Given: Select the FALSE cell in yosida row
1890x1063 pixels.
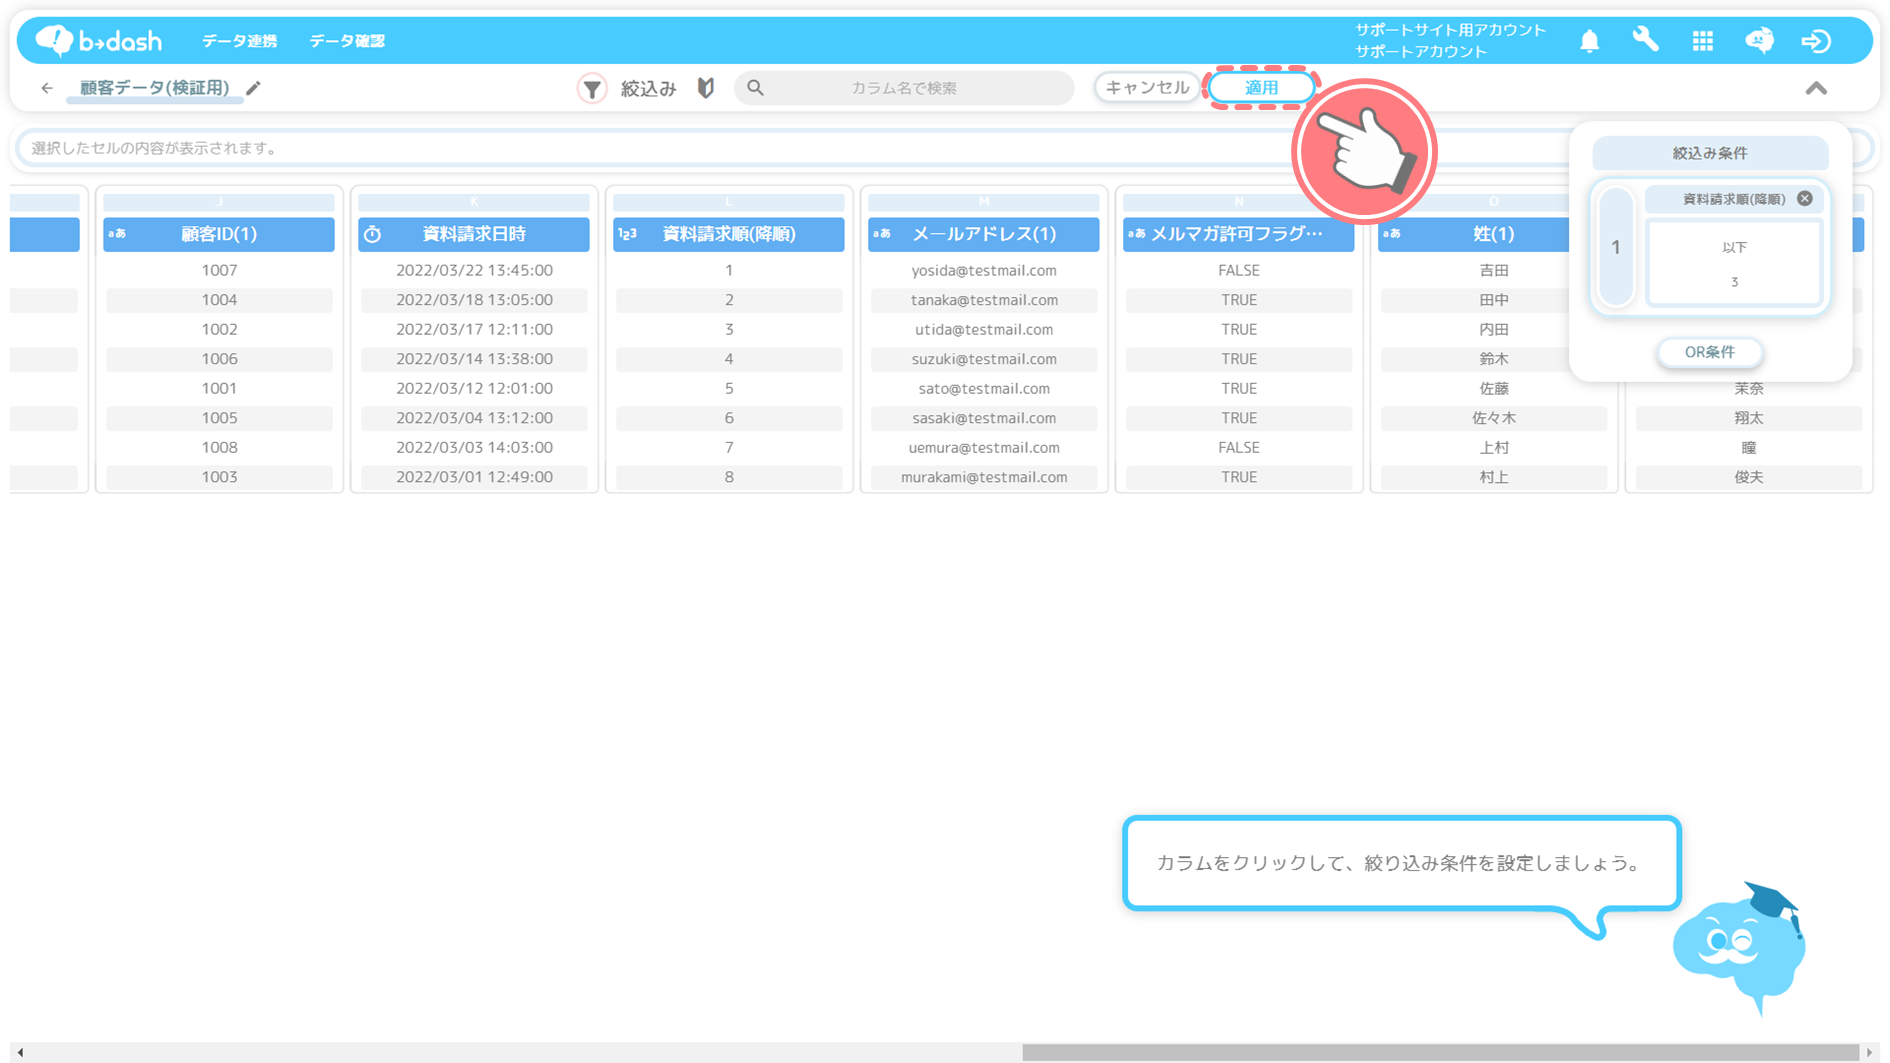Looking at the screenshot, I should (x=1239, y=270).
